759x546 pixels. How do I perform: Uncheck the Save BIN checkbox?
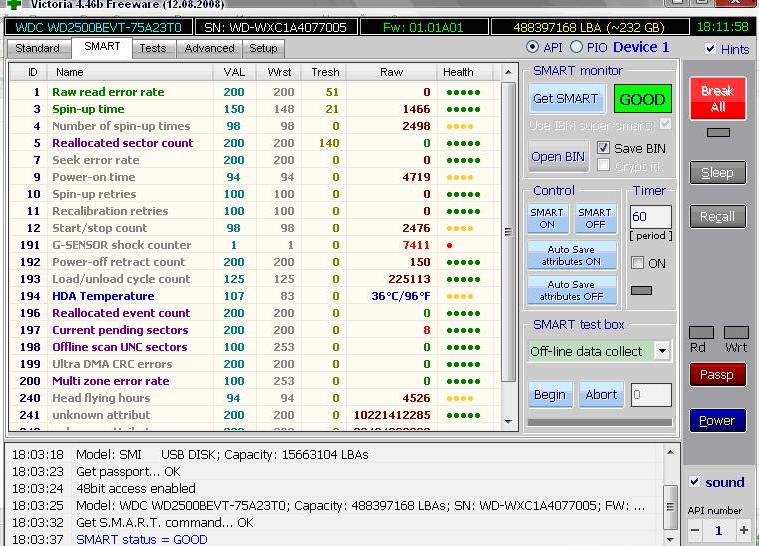pyautogui.click(x=603, y=148)
